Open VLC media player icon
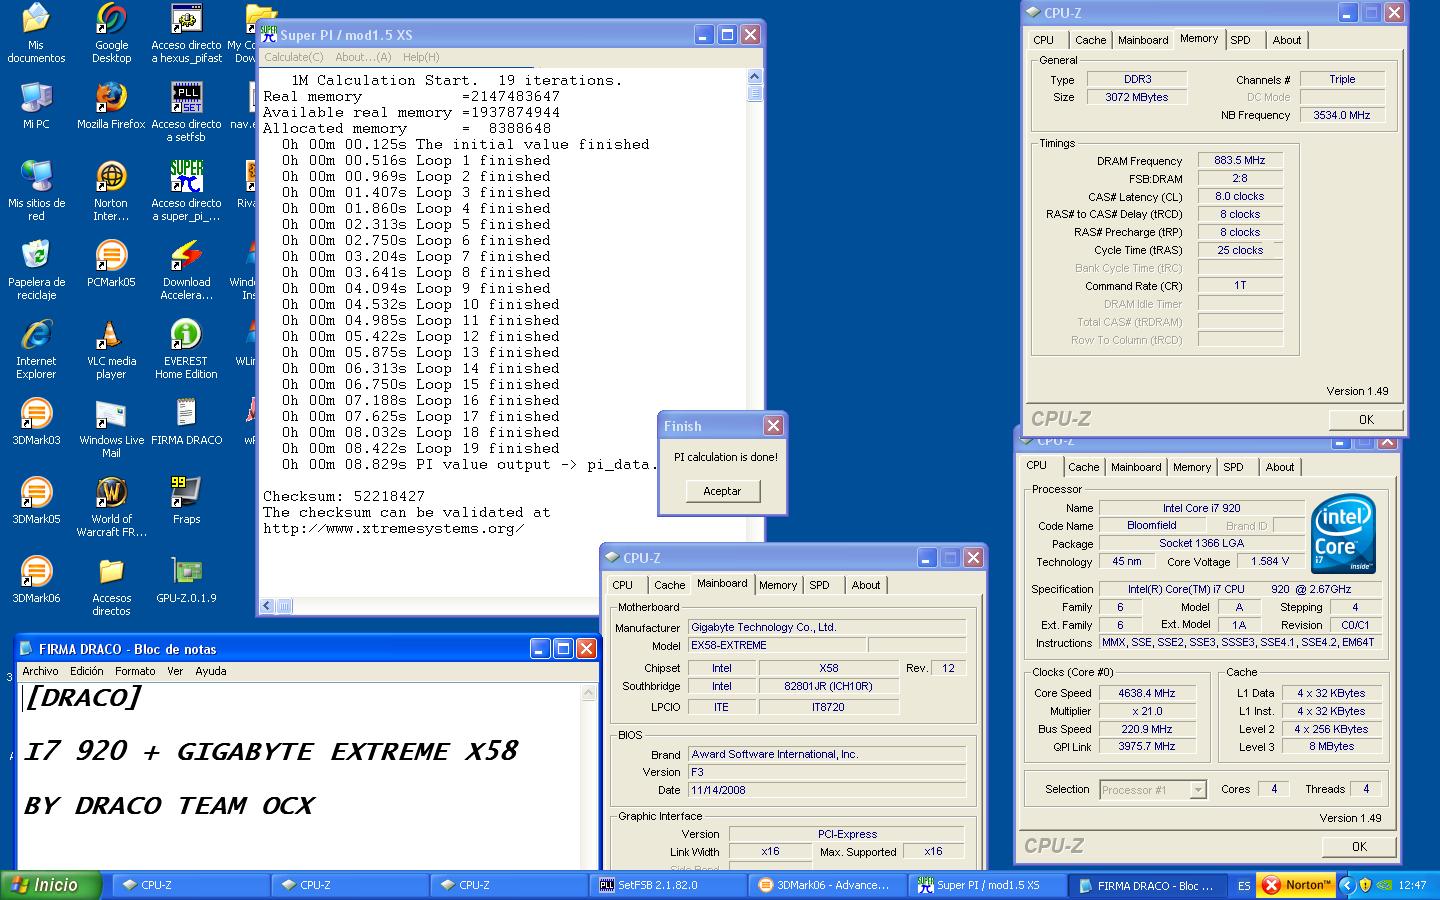 [111, 349]
